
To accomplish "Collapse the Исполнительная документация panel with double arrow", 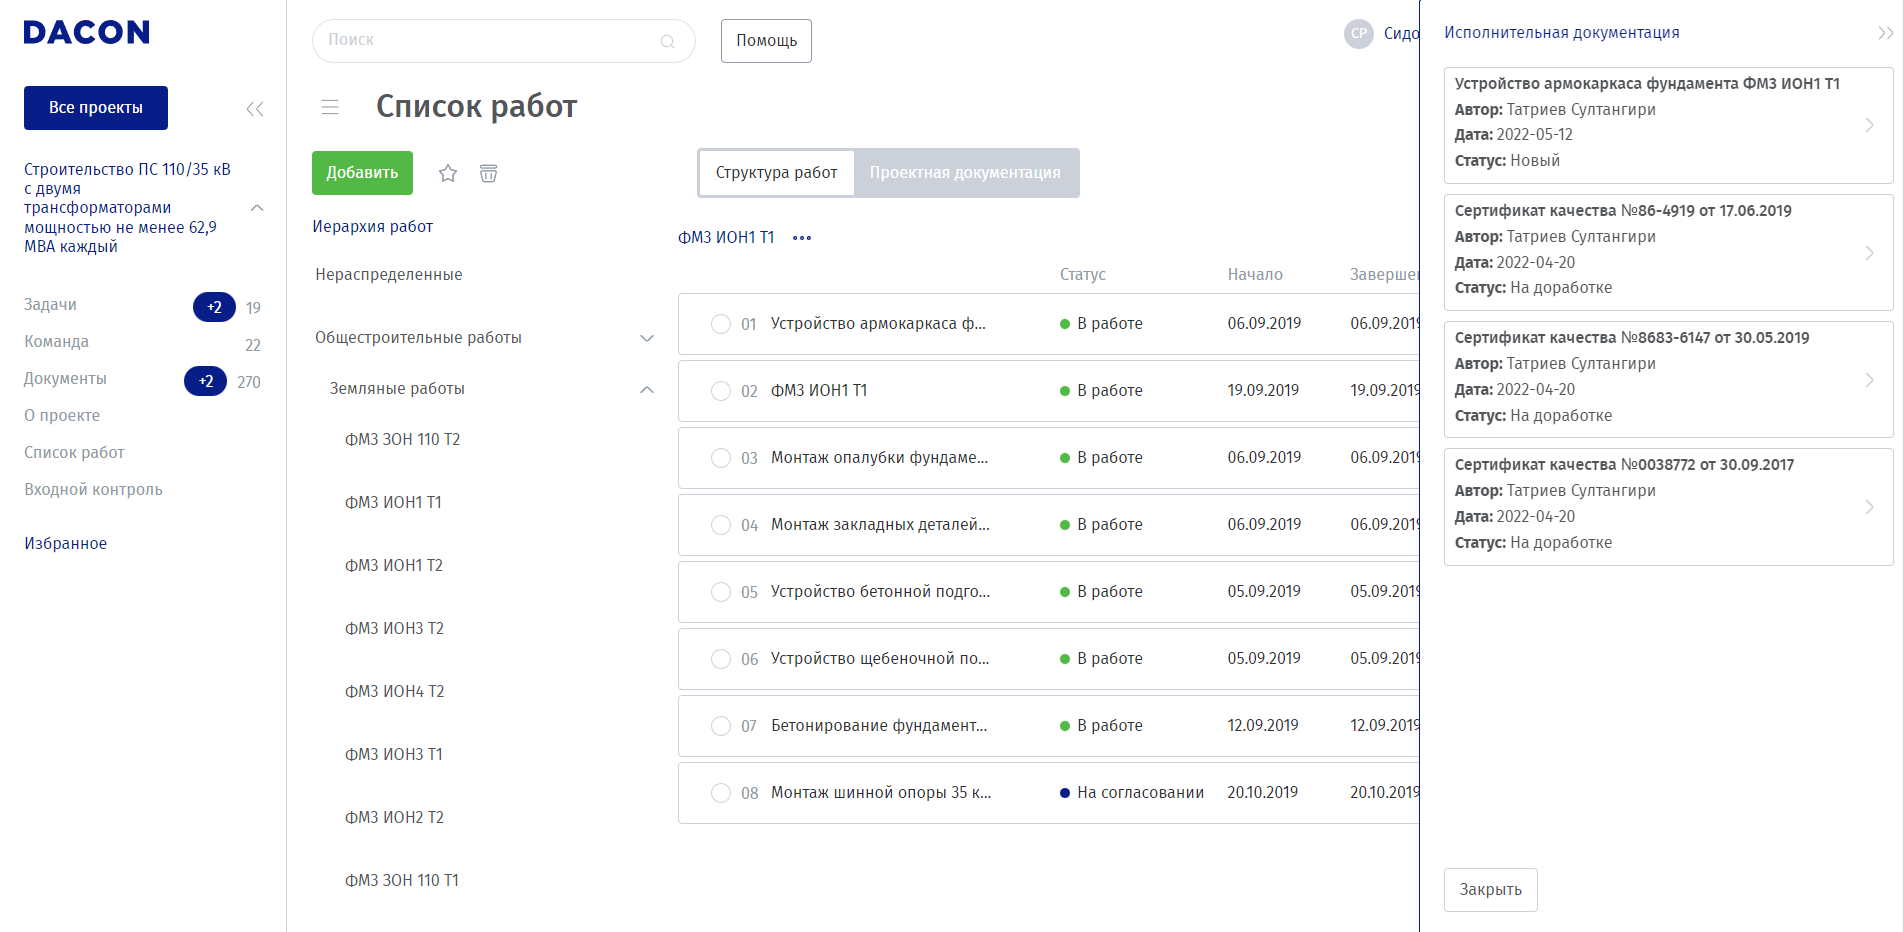I will coord(1885,33).
